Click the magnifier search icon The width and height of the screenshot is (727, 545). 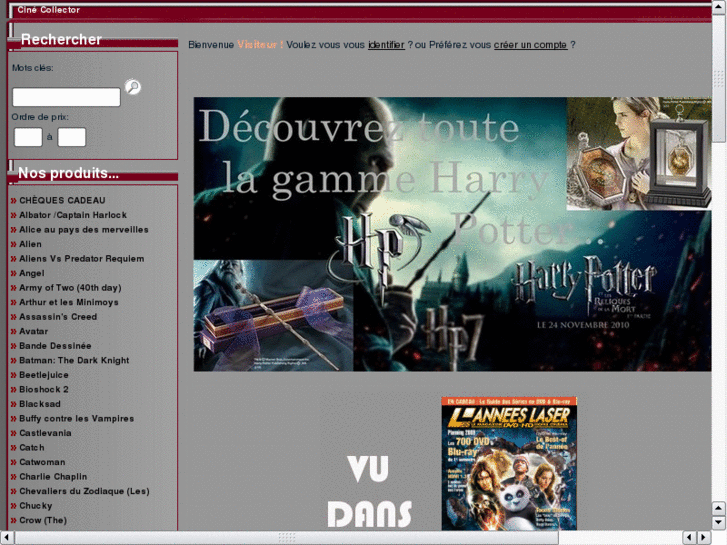click(x=133, y=87)
